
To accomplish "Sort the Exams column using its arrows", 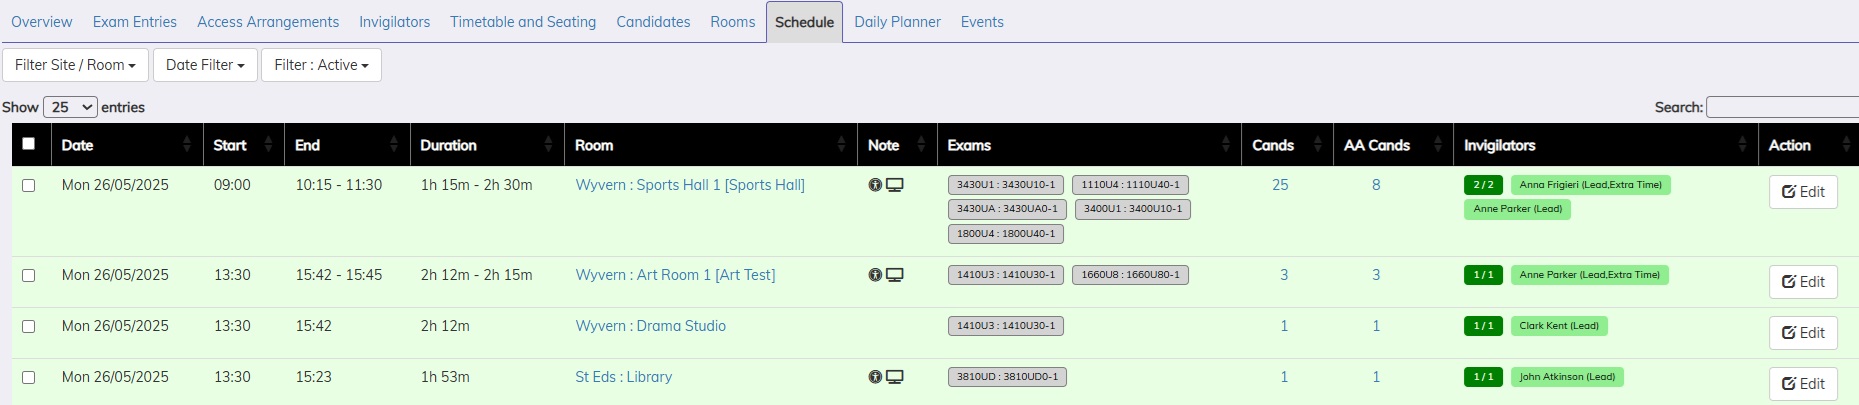I will [1226, 145].
